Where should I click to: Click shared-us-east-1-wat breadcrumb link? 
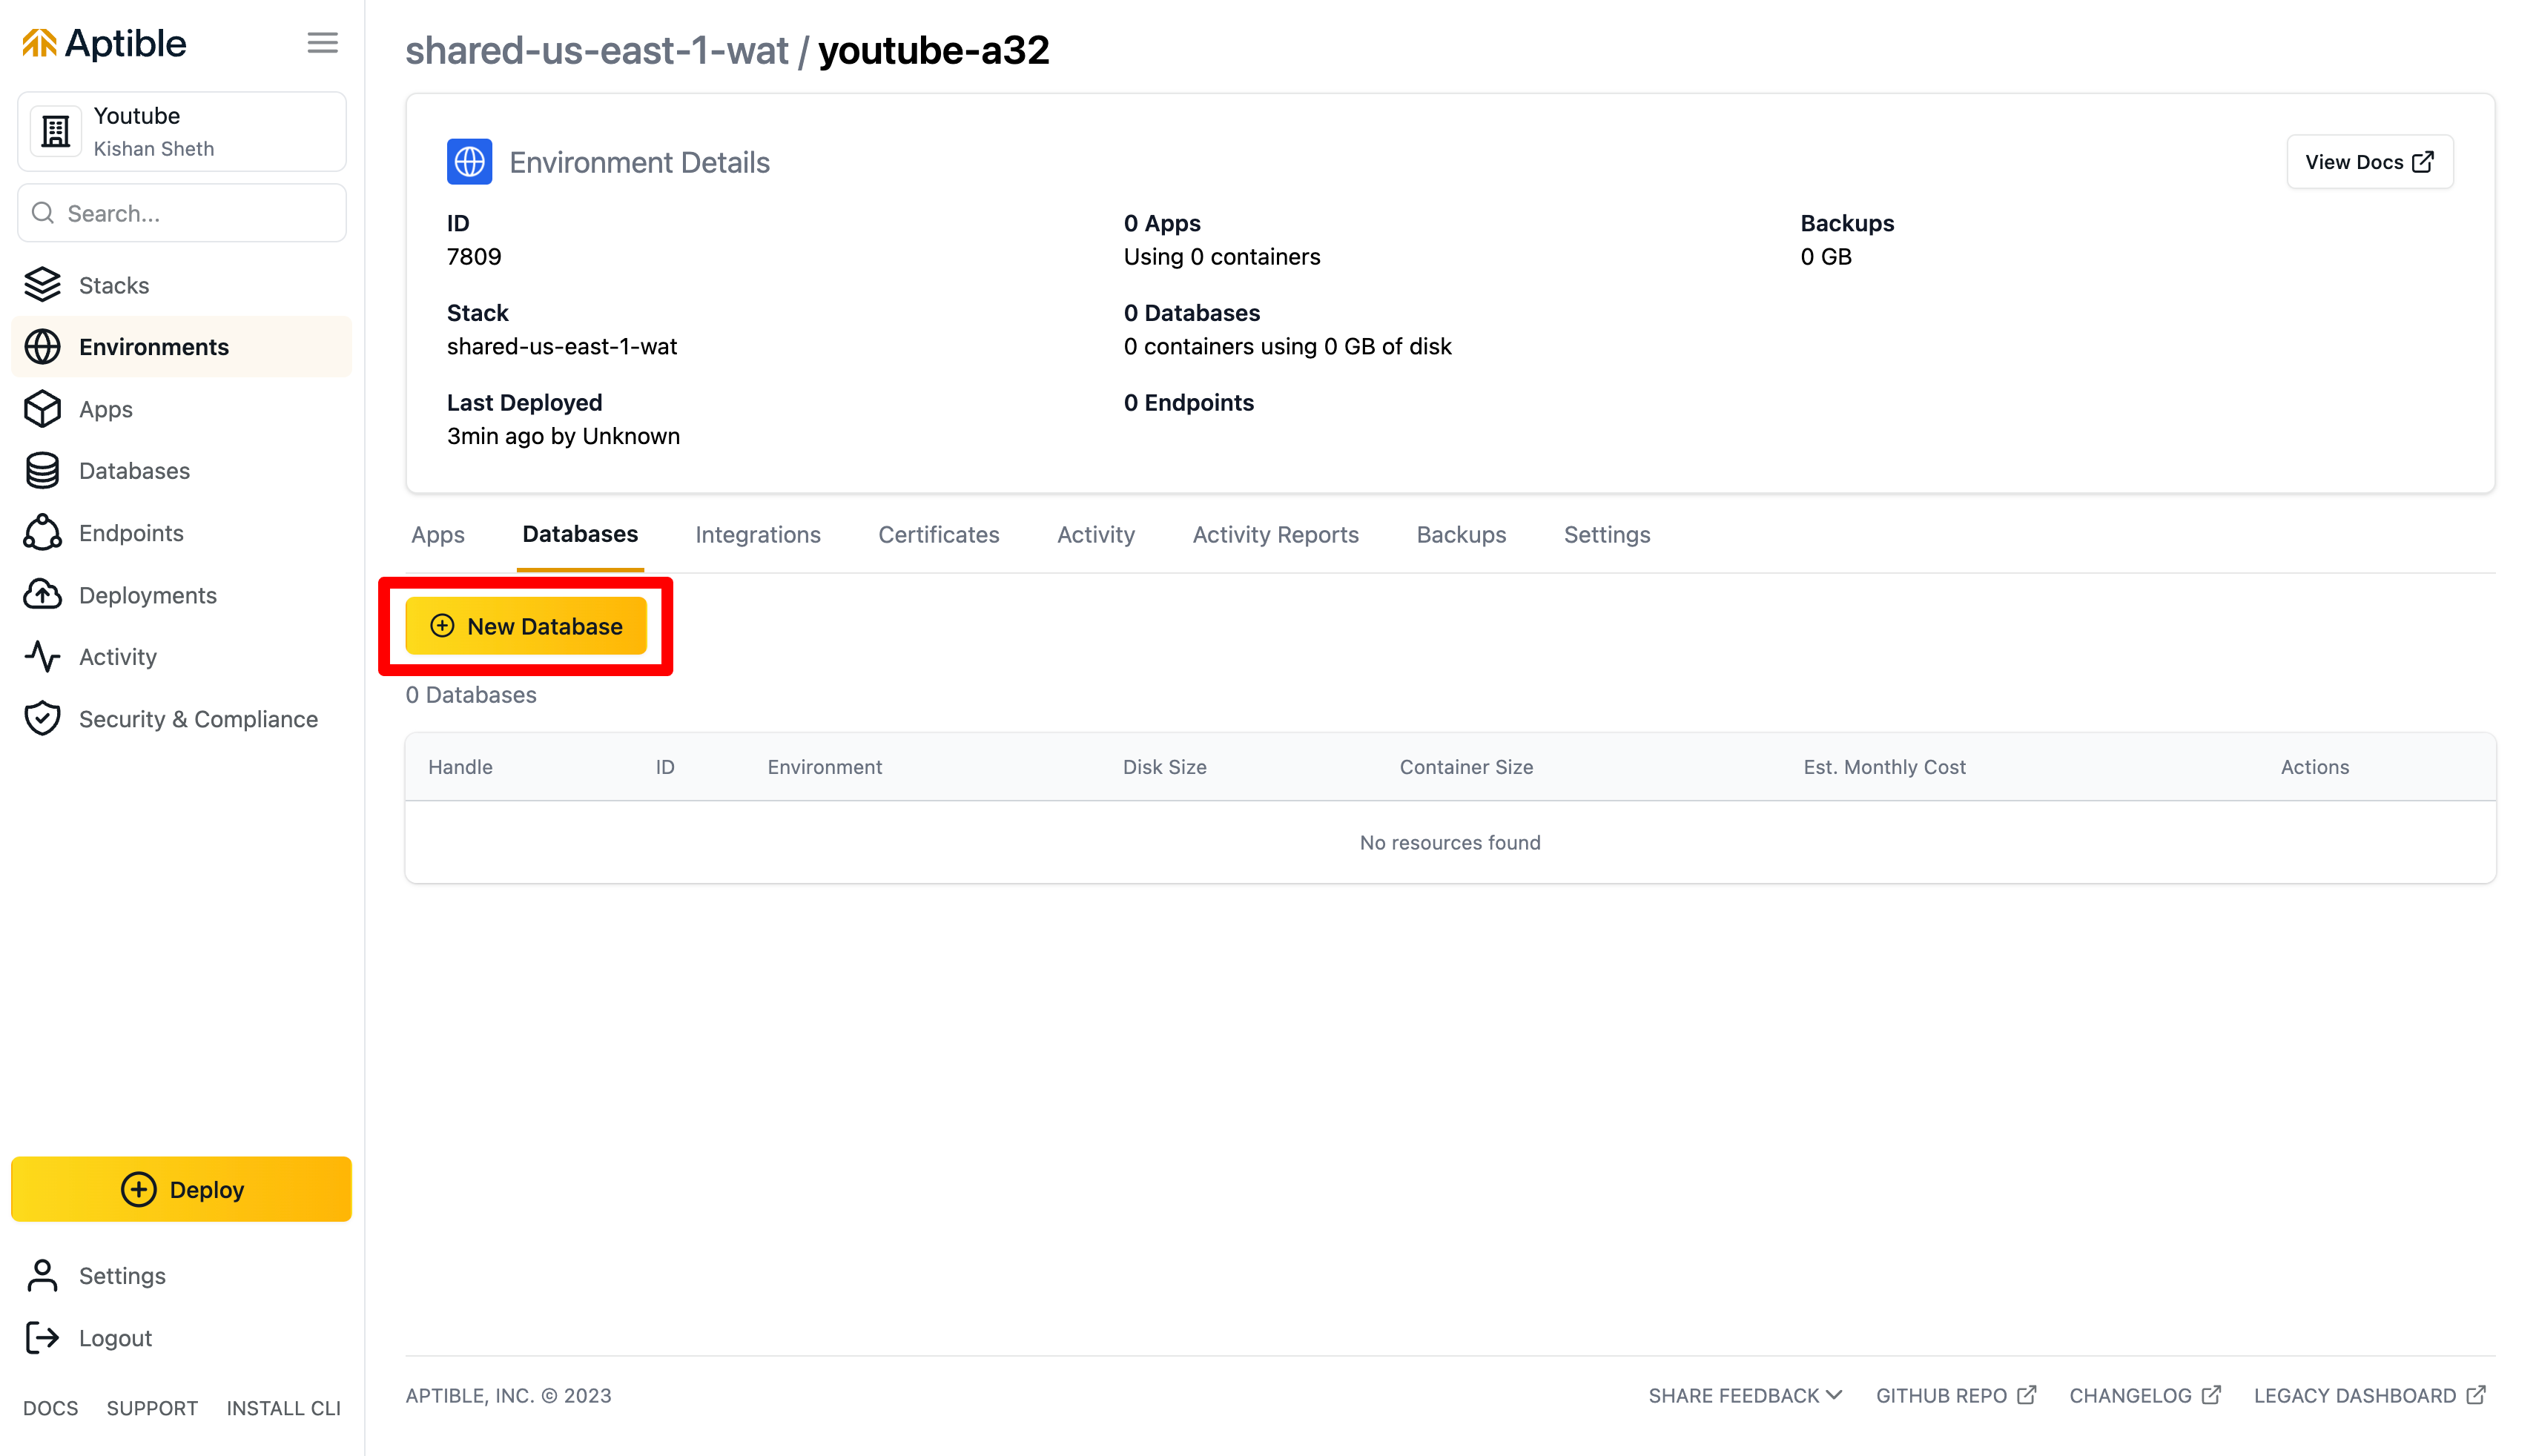[x=596, y=50]
